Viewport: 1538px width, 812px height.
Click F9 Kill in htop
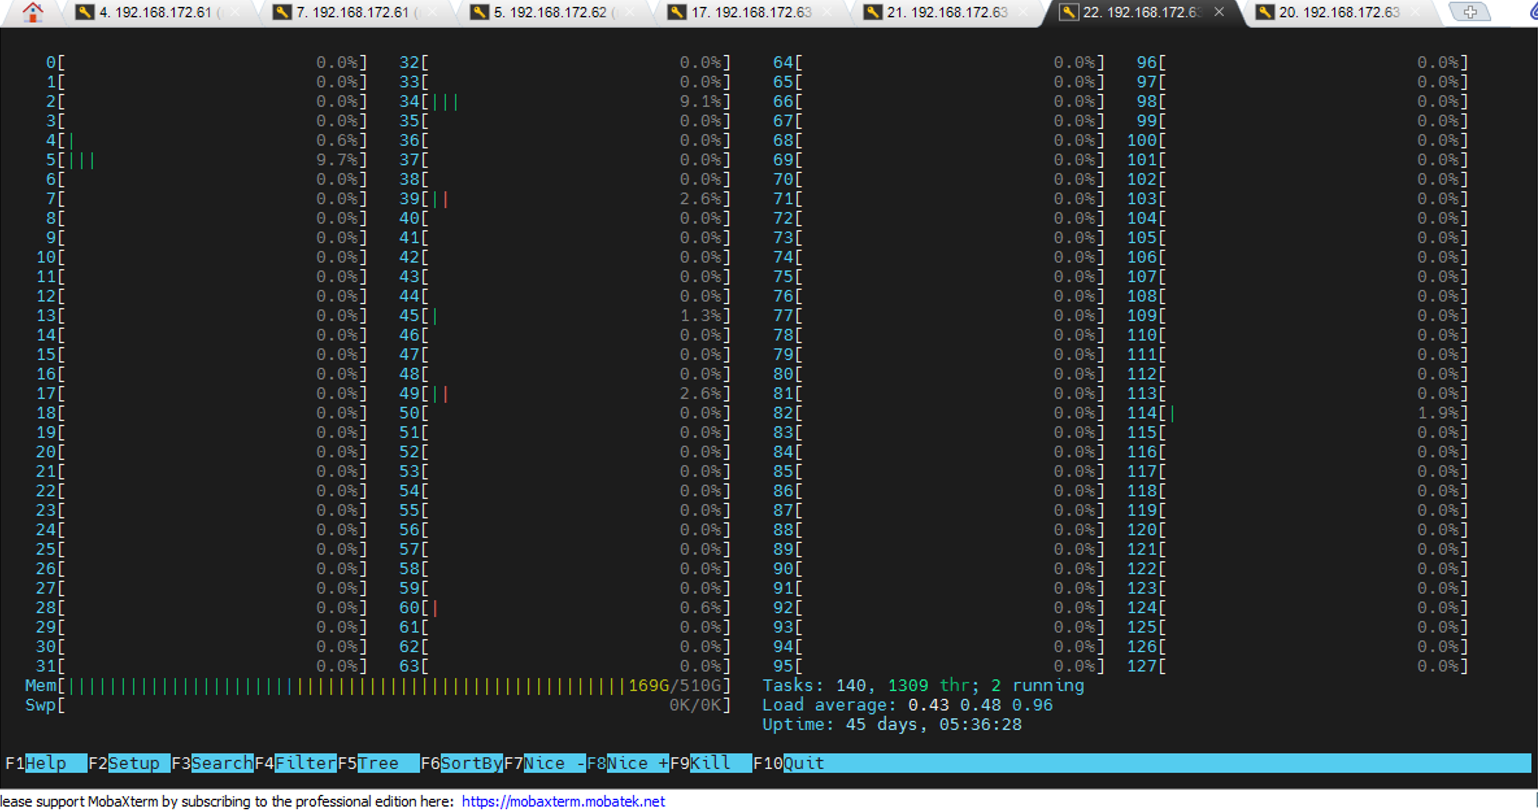(x=710, y=763)
